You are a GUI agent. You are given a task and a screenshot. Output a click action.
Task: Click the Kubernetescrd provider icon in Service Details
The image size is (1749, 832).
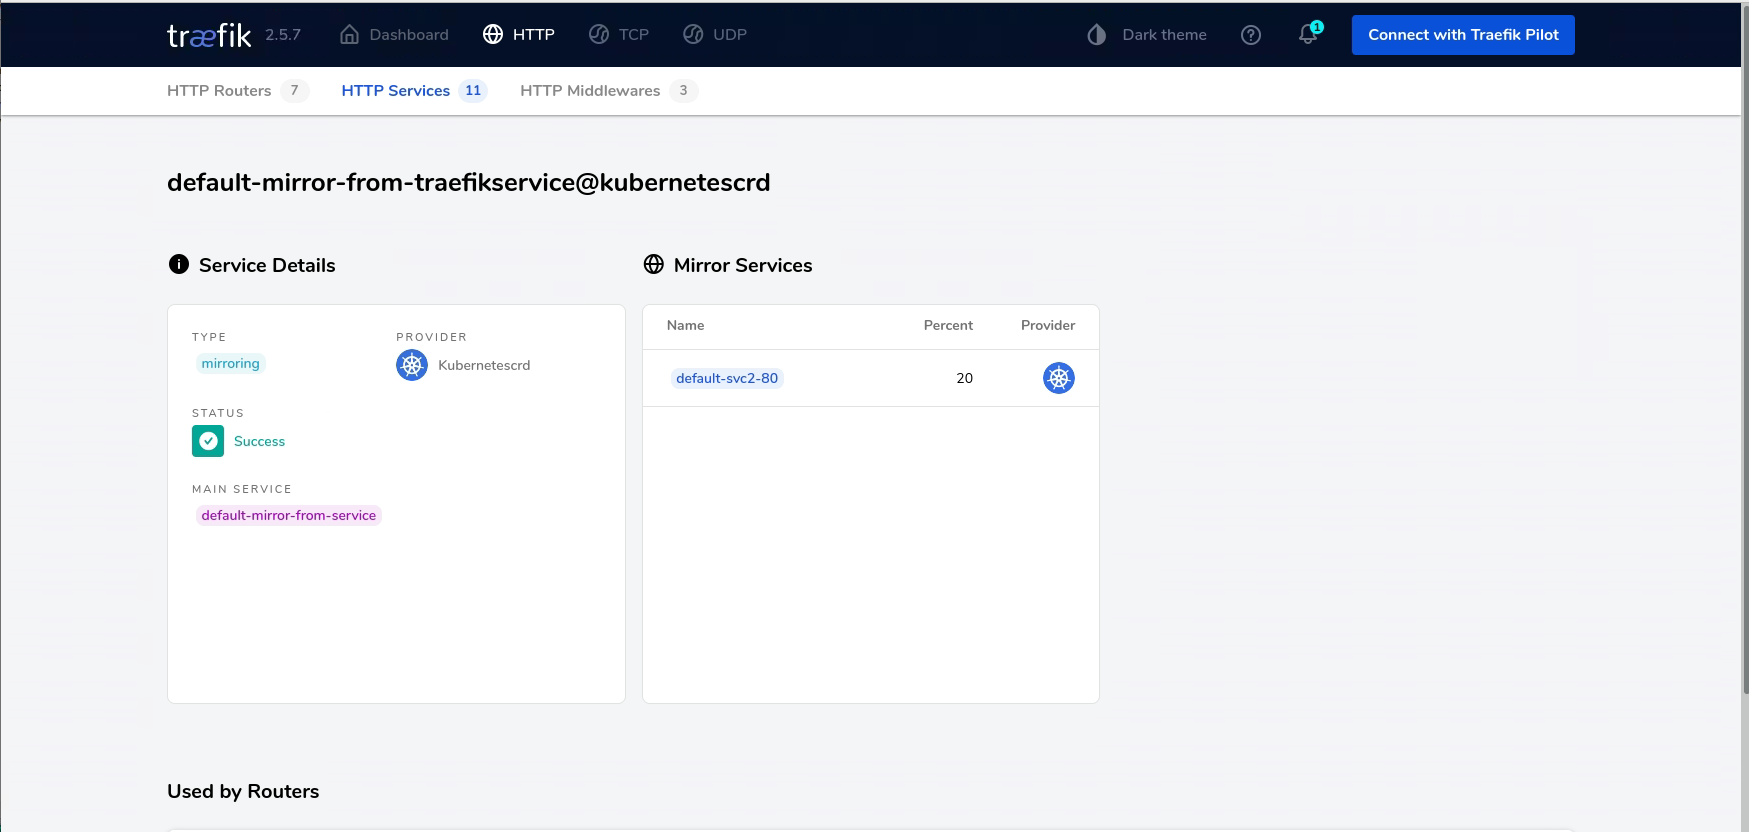pos(412,365)
